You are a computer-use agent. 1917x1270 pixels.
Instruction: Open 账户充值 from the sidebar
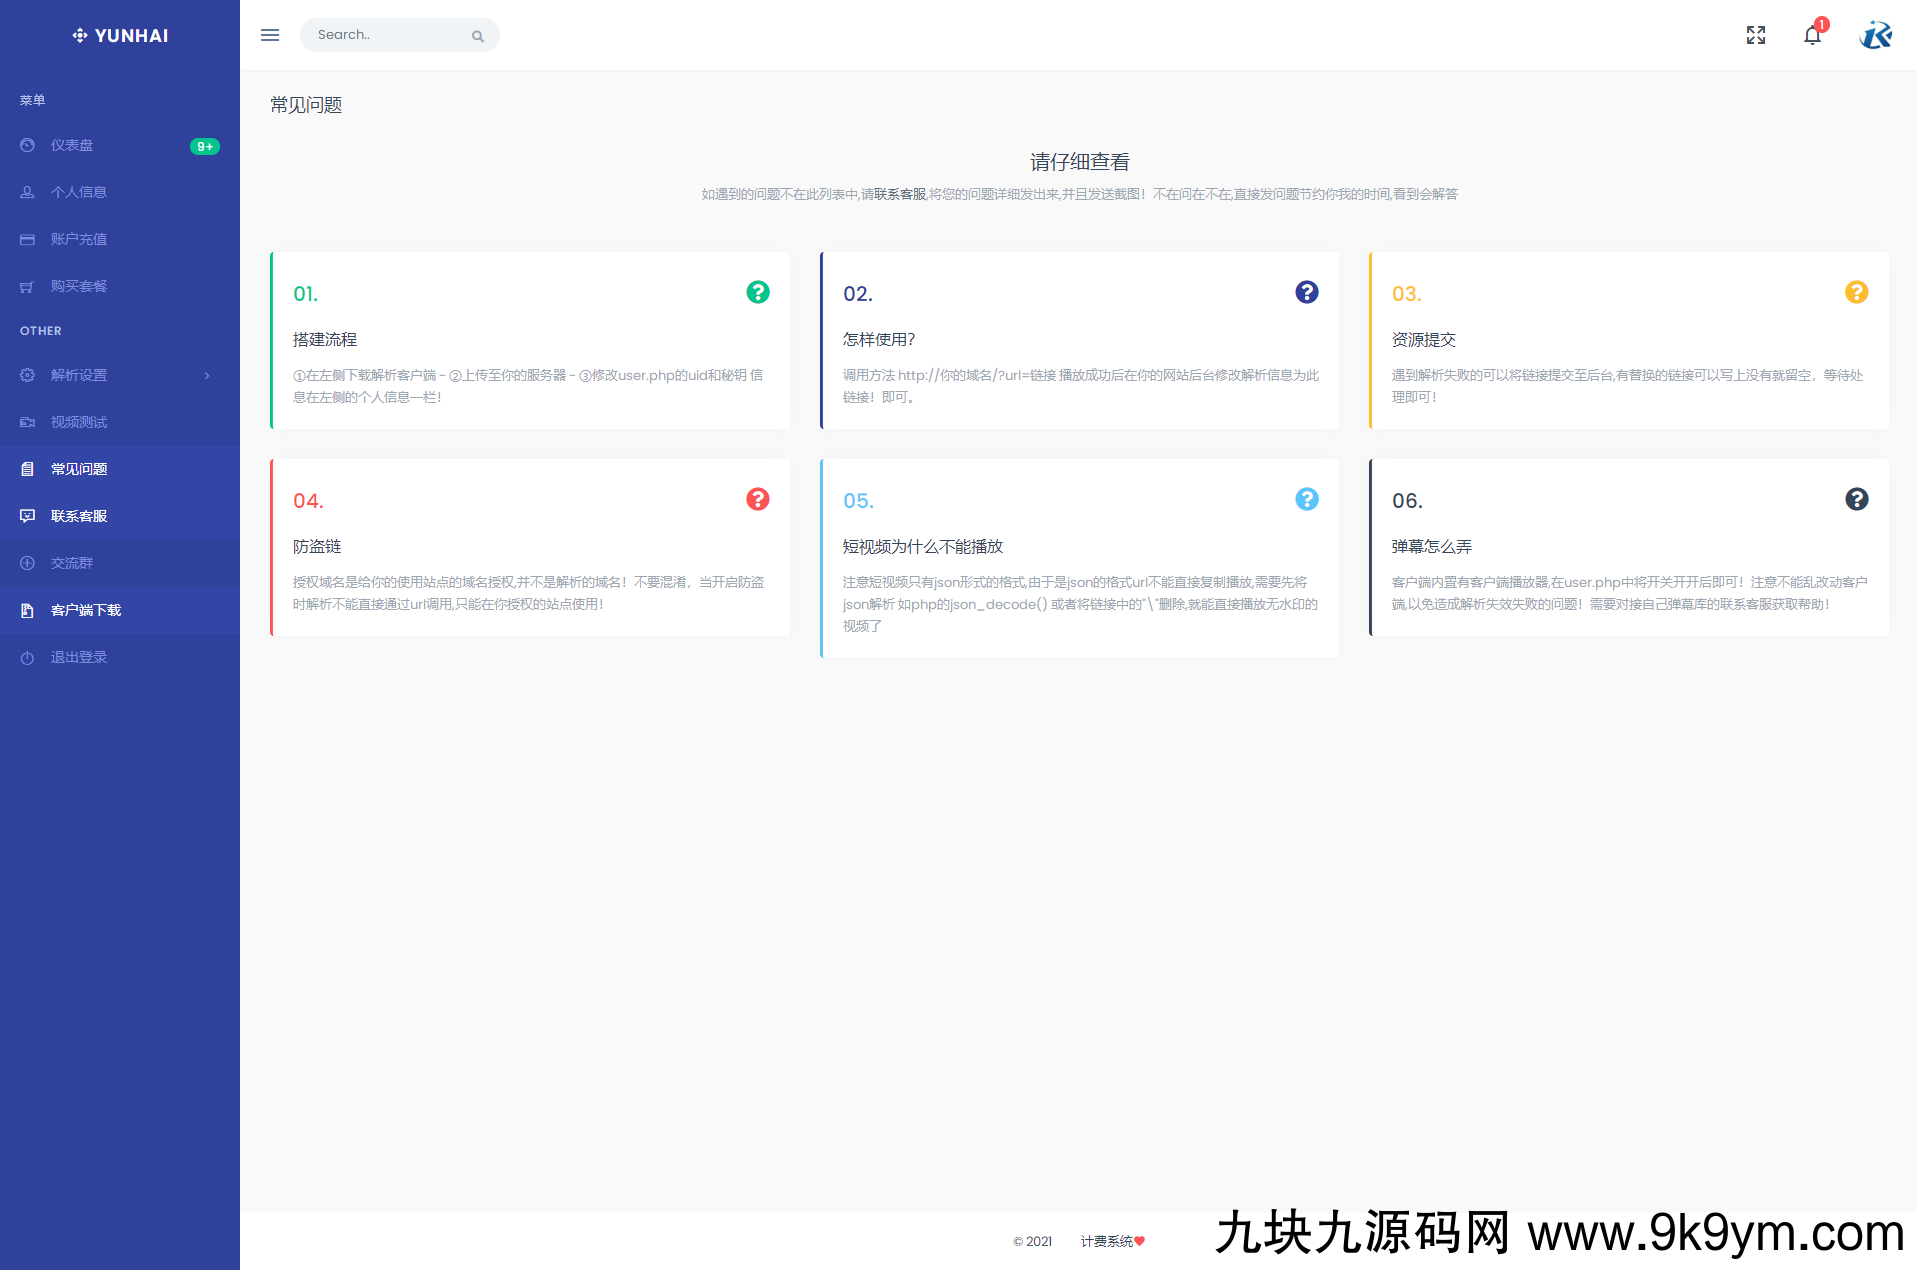tap(78, 239)
